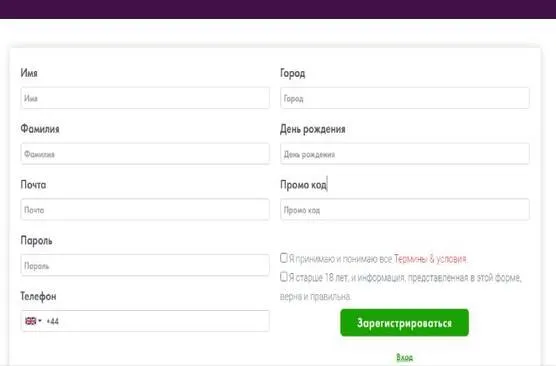Click the День рождения field label
Screen dimensions: 556x366
(x=313, y=129)
